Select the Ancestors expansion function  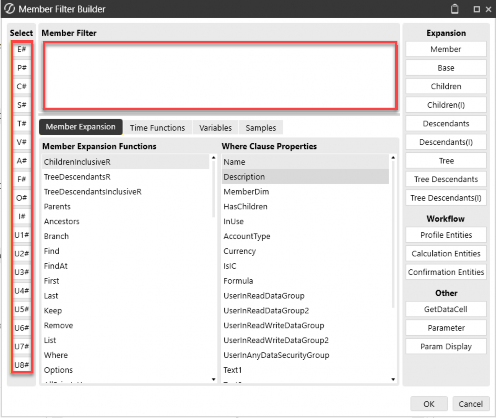125,221
